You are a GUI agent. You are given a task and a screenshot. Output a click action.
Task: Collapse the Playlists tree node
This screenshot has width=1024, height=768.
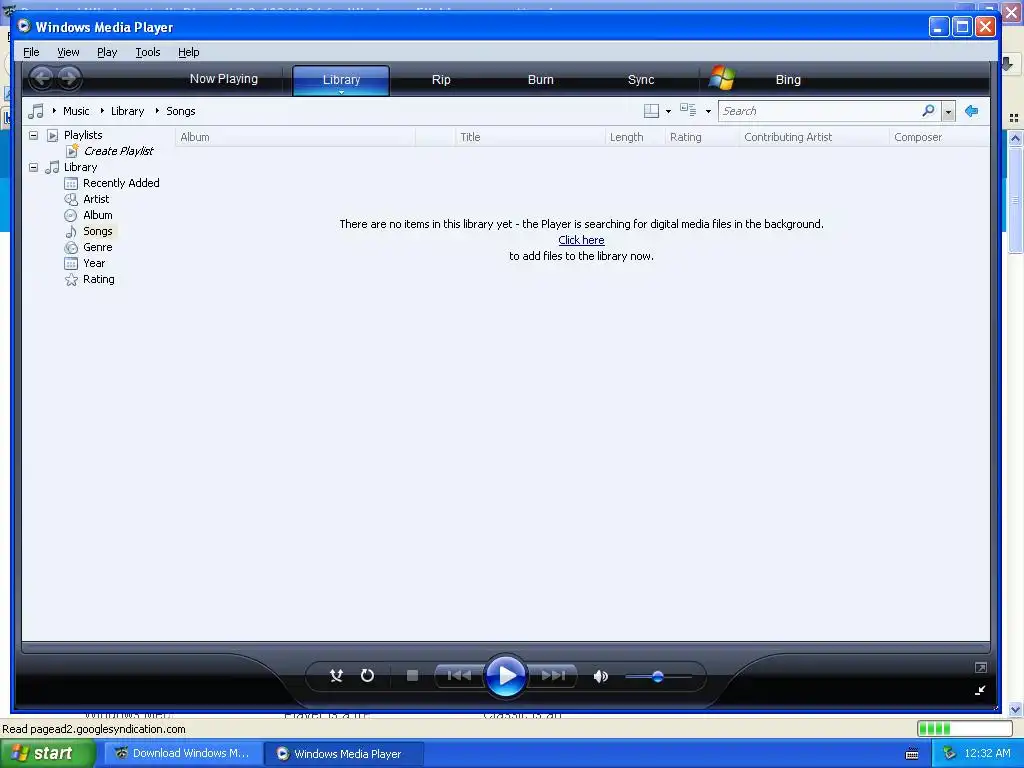(x=33, y=135)
